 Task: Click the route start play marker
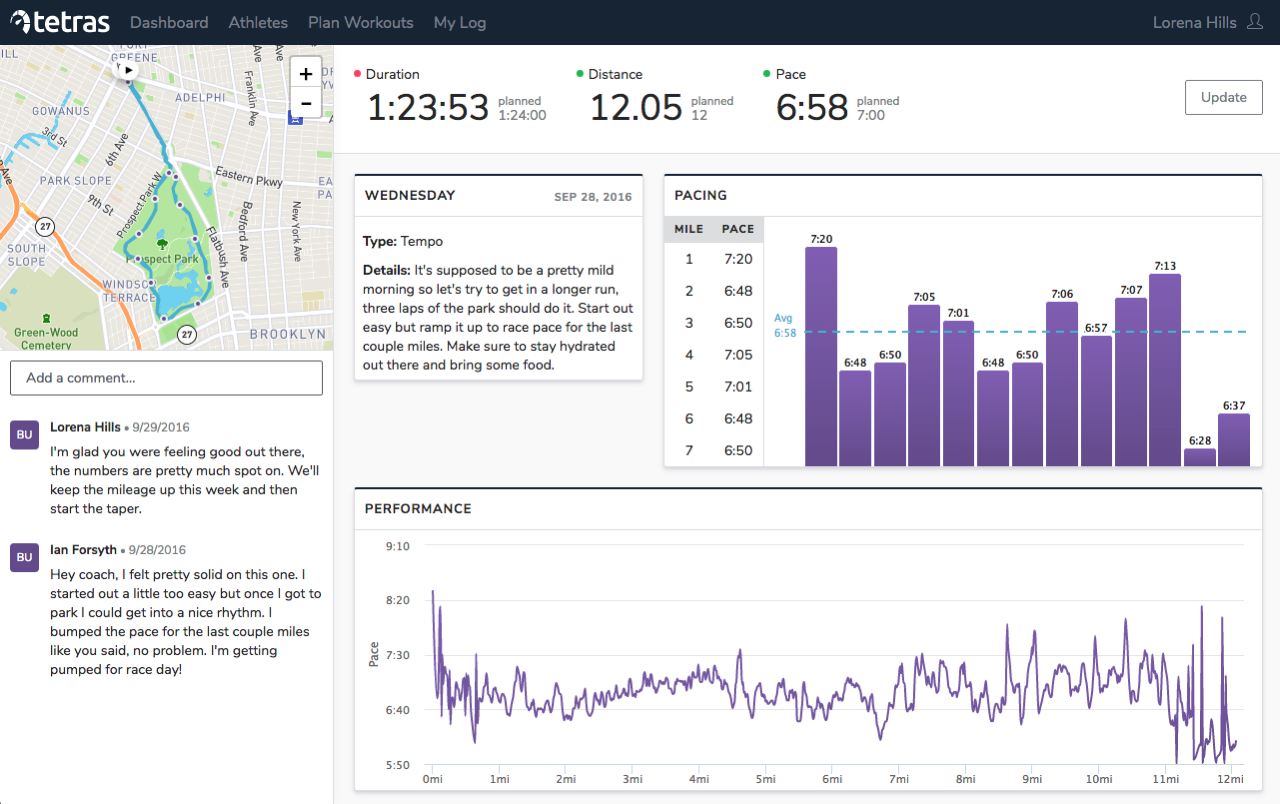[128, 70]
